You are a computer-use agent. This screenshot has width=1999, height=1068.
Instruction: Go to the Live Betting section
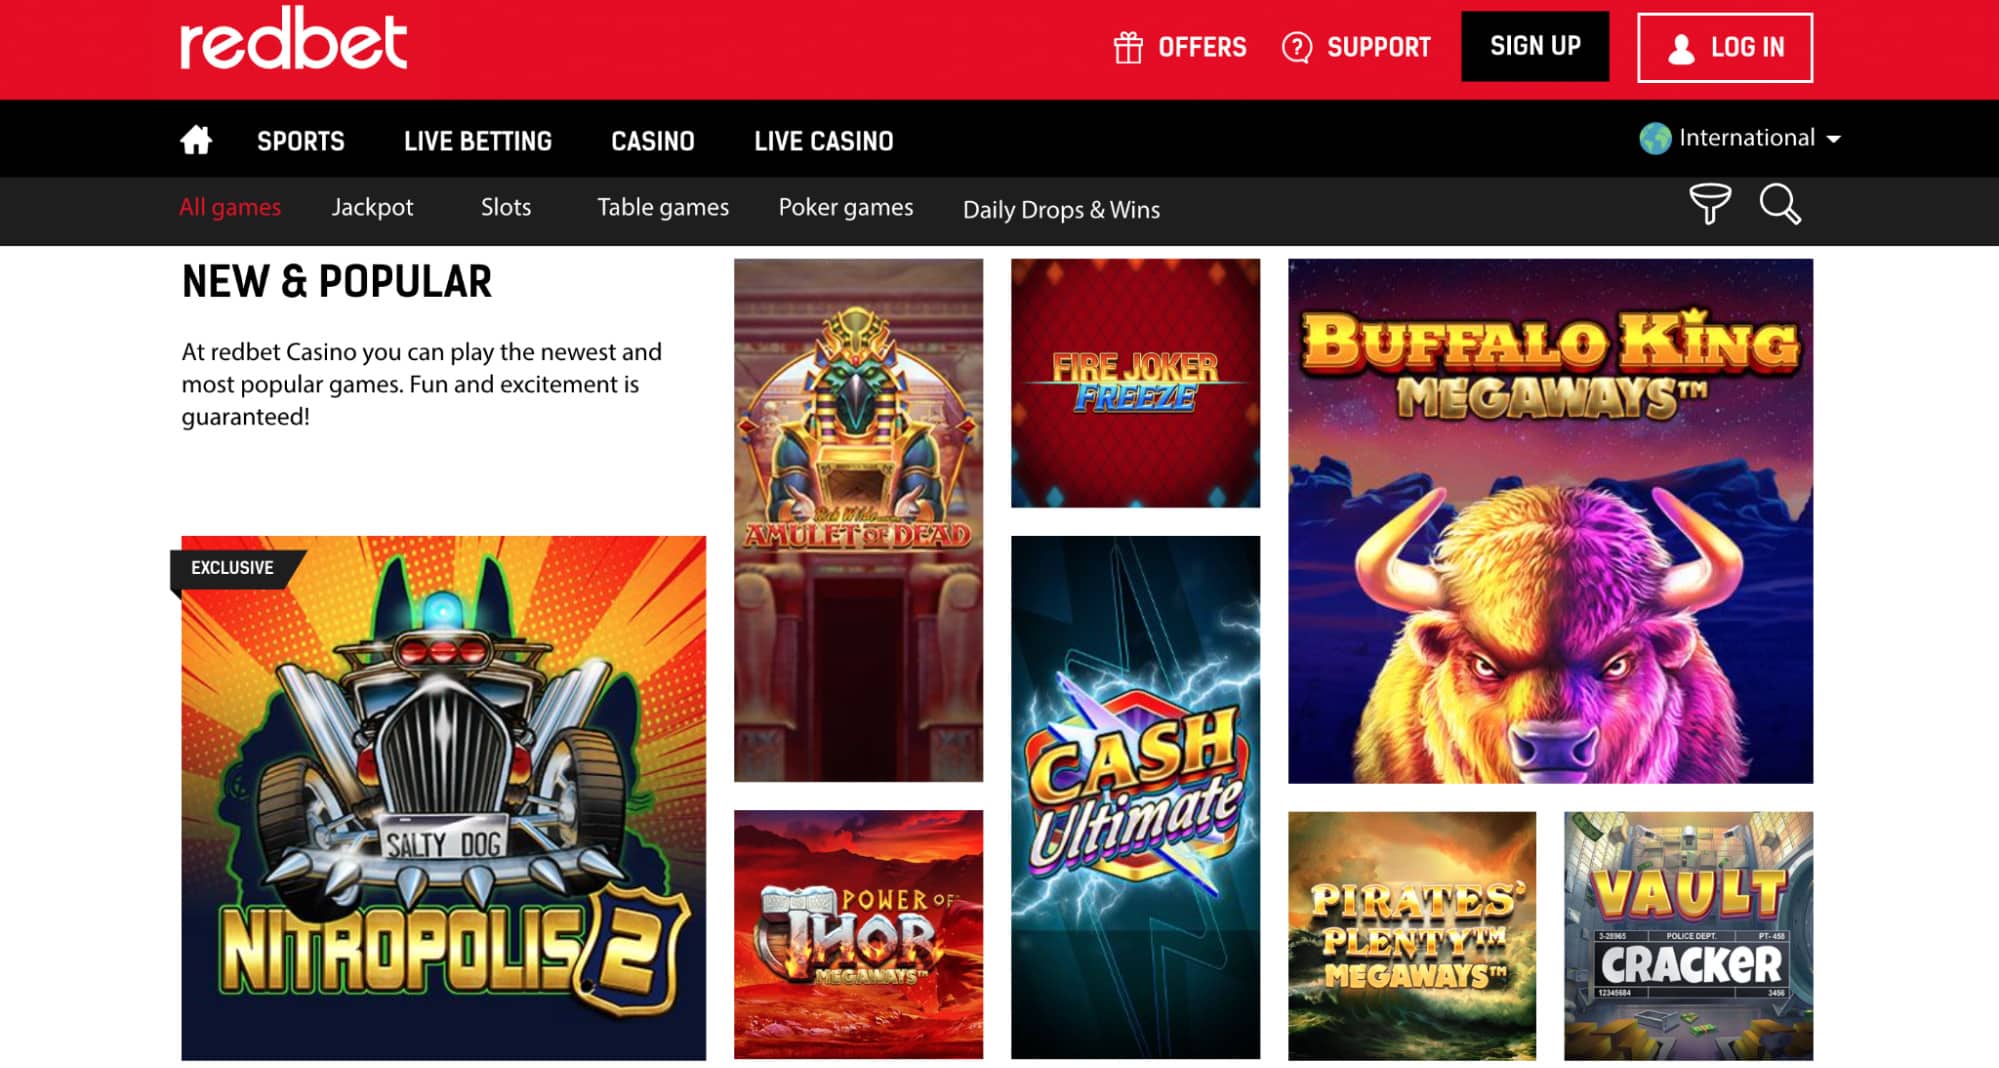[478, 141]
